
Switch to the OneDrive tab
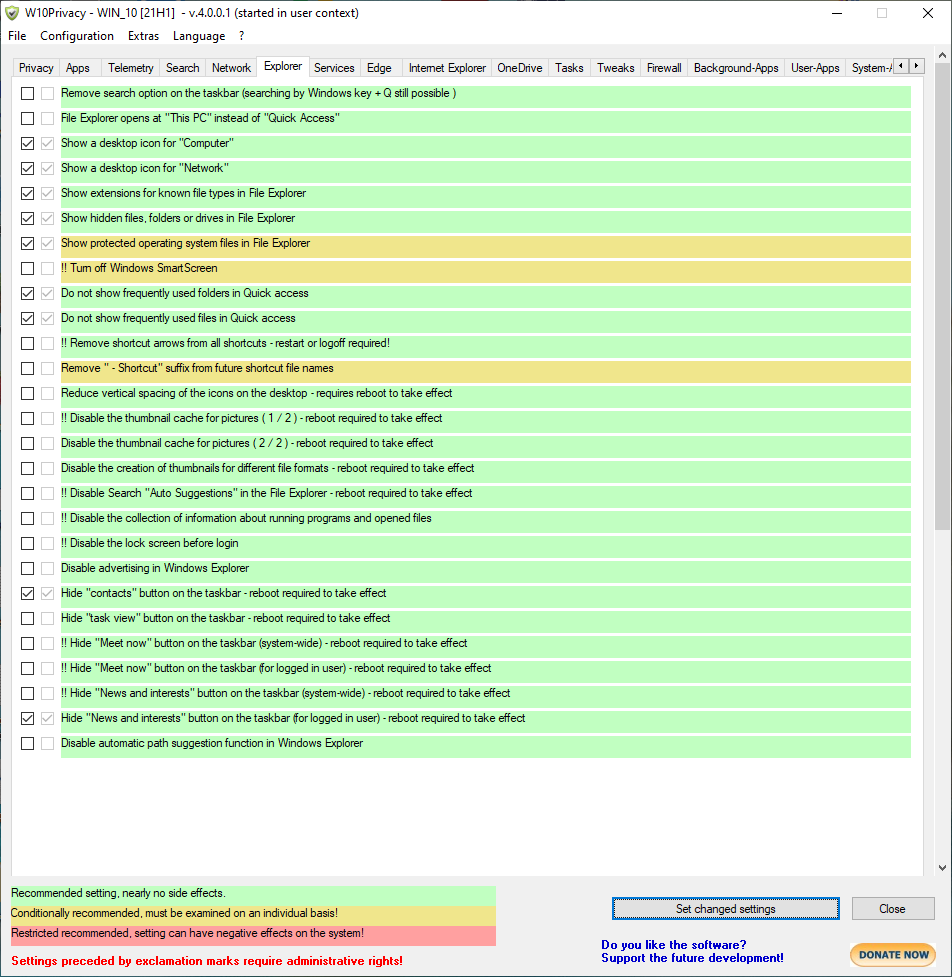[520, 68]
